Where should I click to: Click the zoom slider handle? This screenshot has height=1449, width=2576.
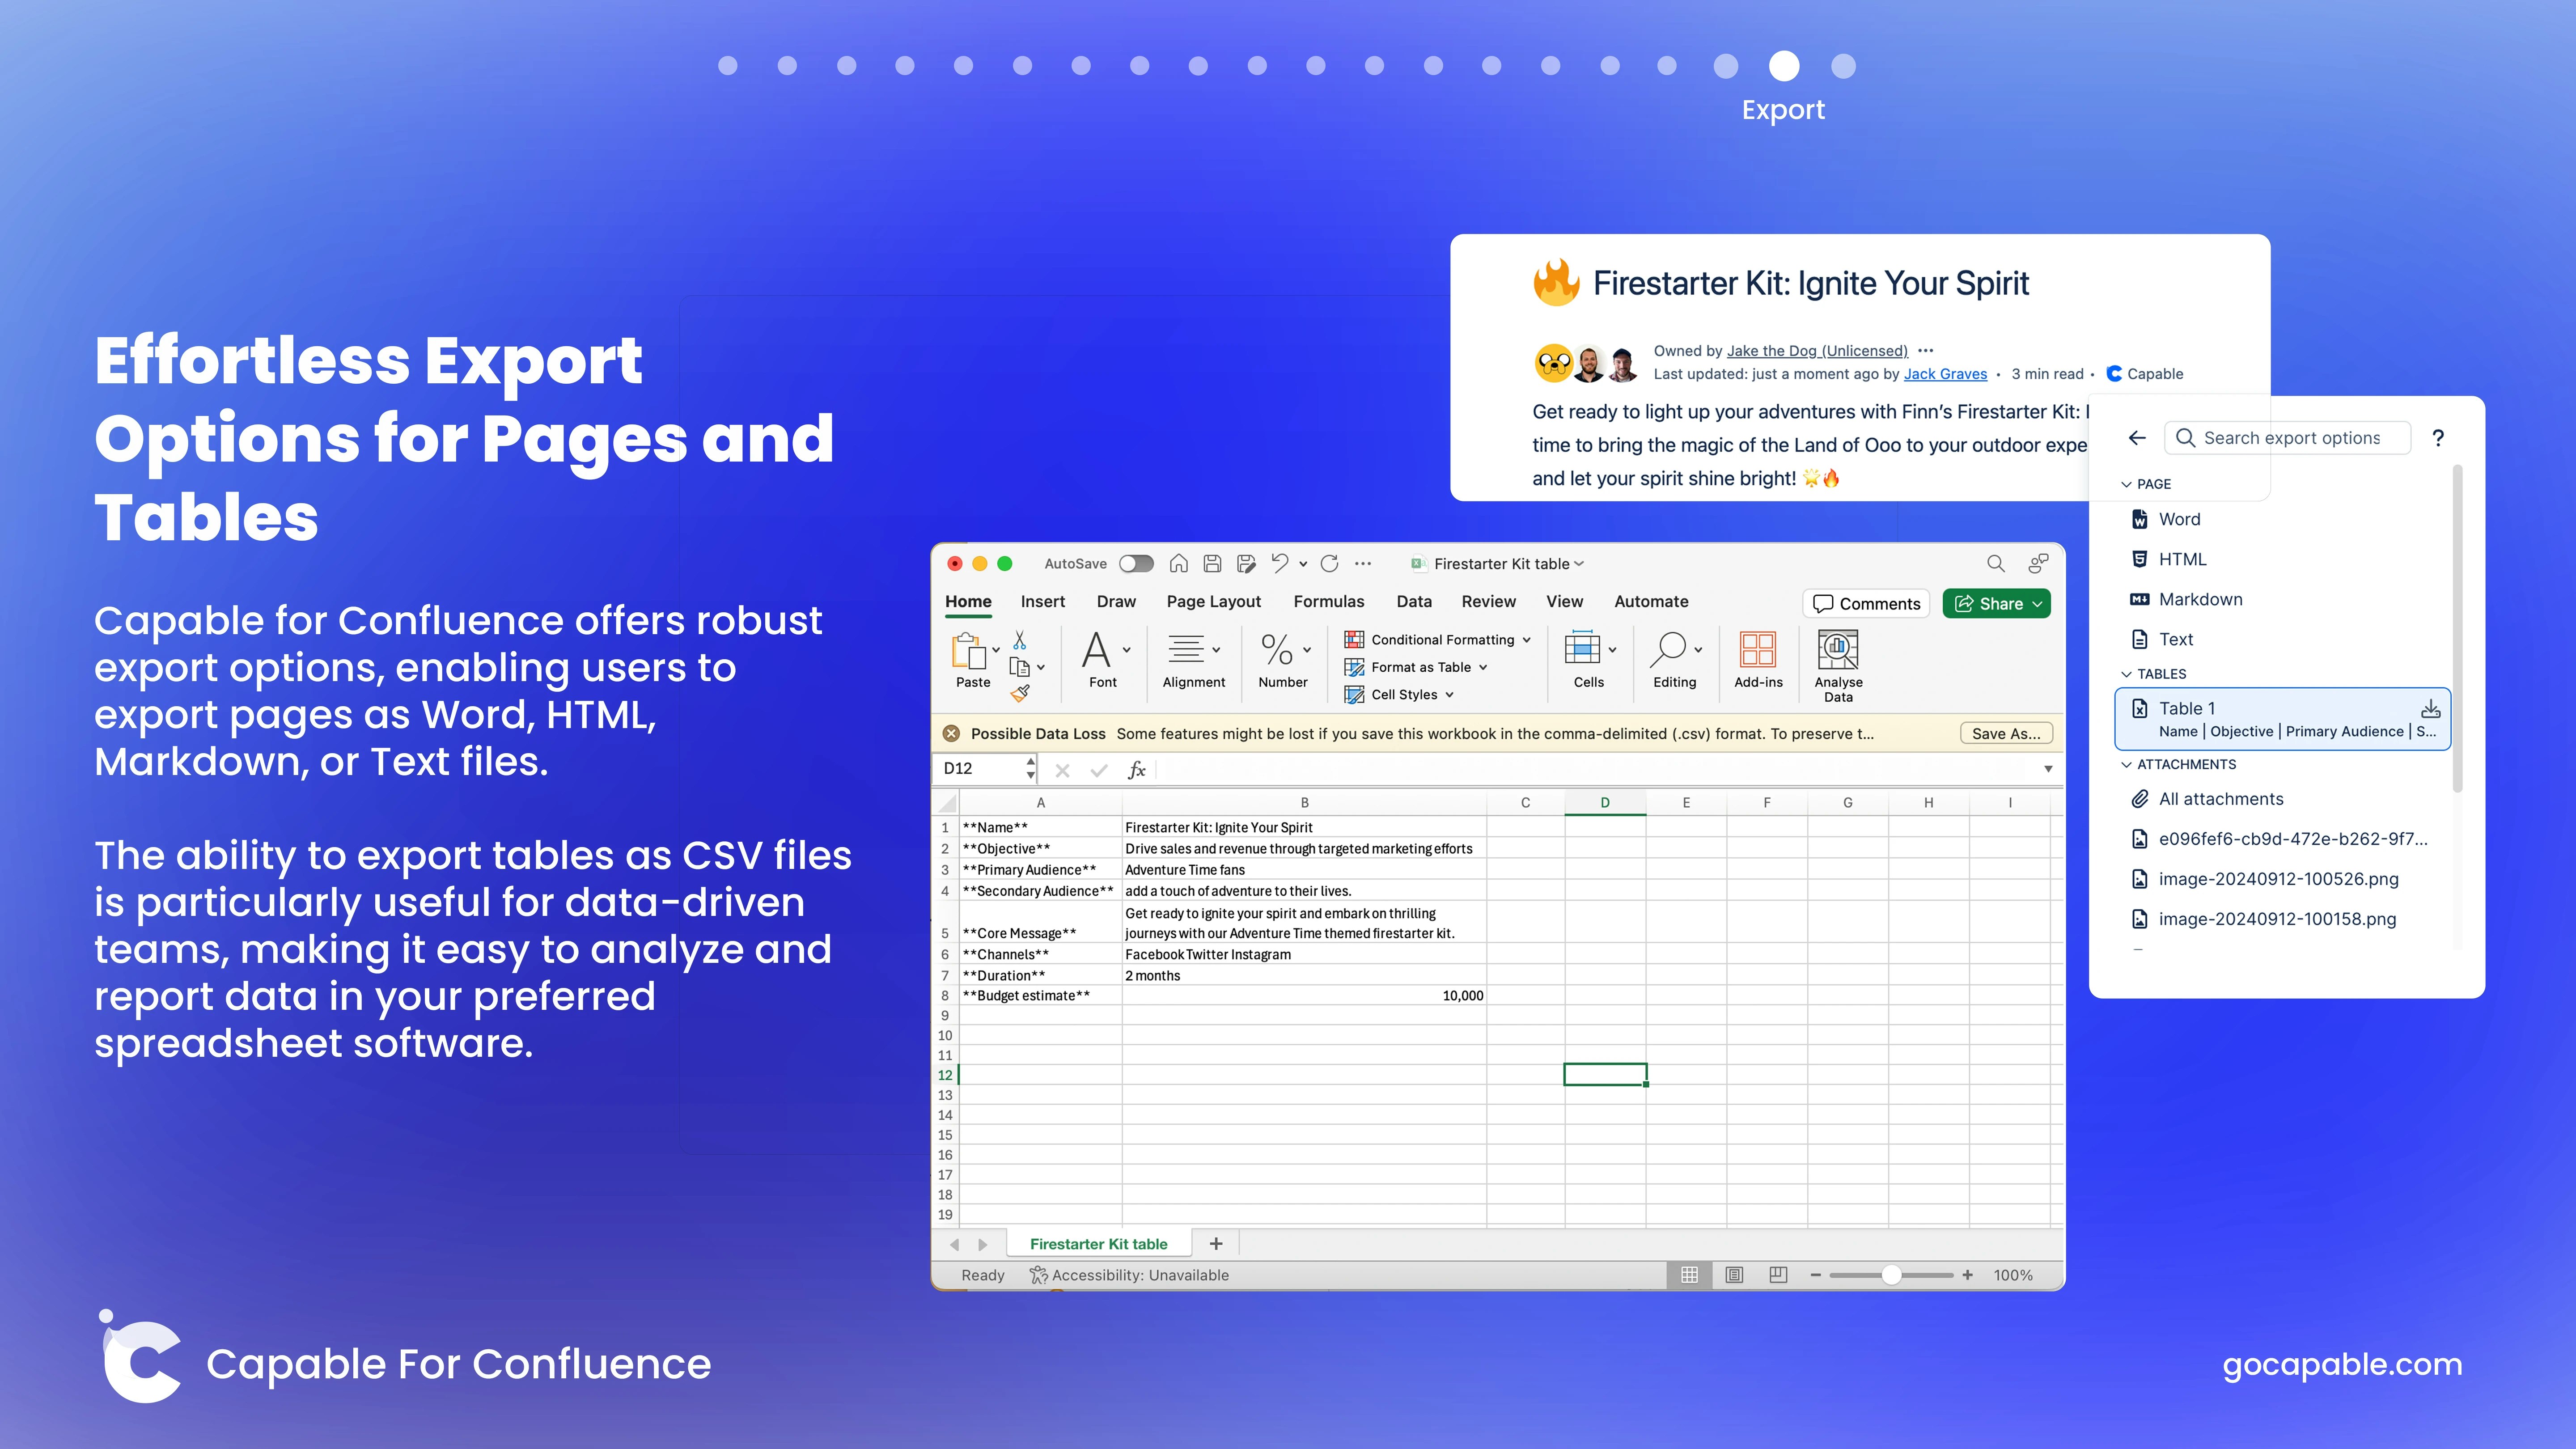(x=1891, y=1275)
